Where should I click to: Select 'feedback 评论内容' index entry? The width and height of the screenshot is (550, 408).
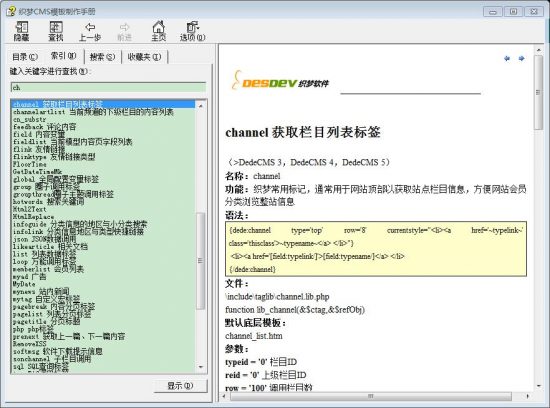44,127
